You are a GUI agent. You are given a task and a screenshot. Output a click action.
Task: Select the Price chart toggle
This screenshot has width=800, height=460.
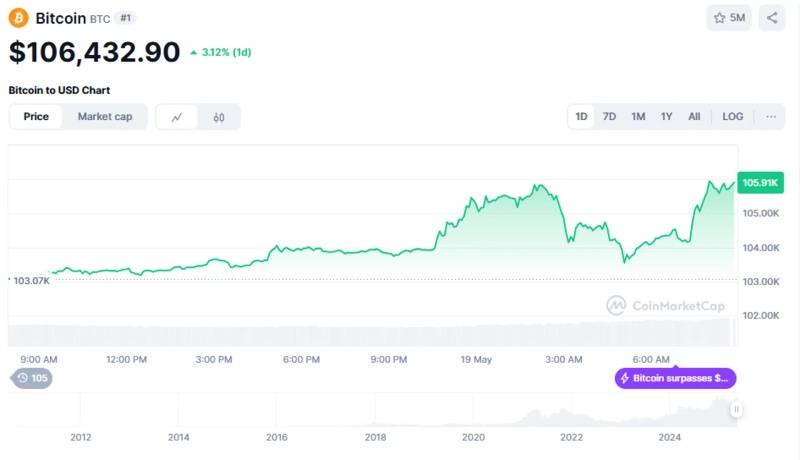coord(36,117)
